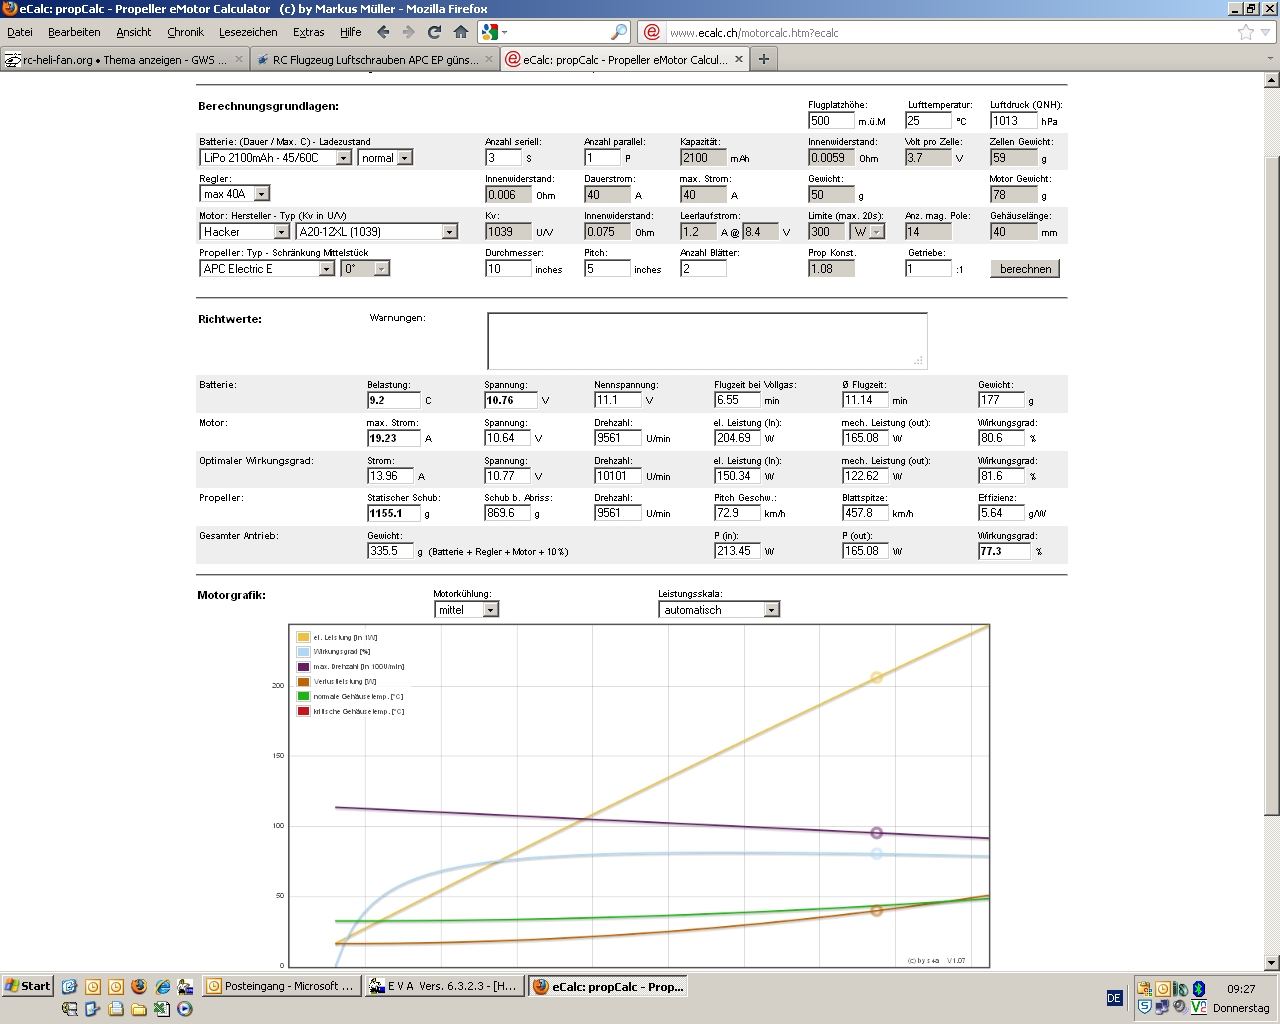Click the Getriebe ratio input field
The image size is (1280, 1024).
(x=929, y=269)
